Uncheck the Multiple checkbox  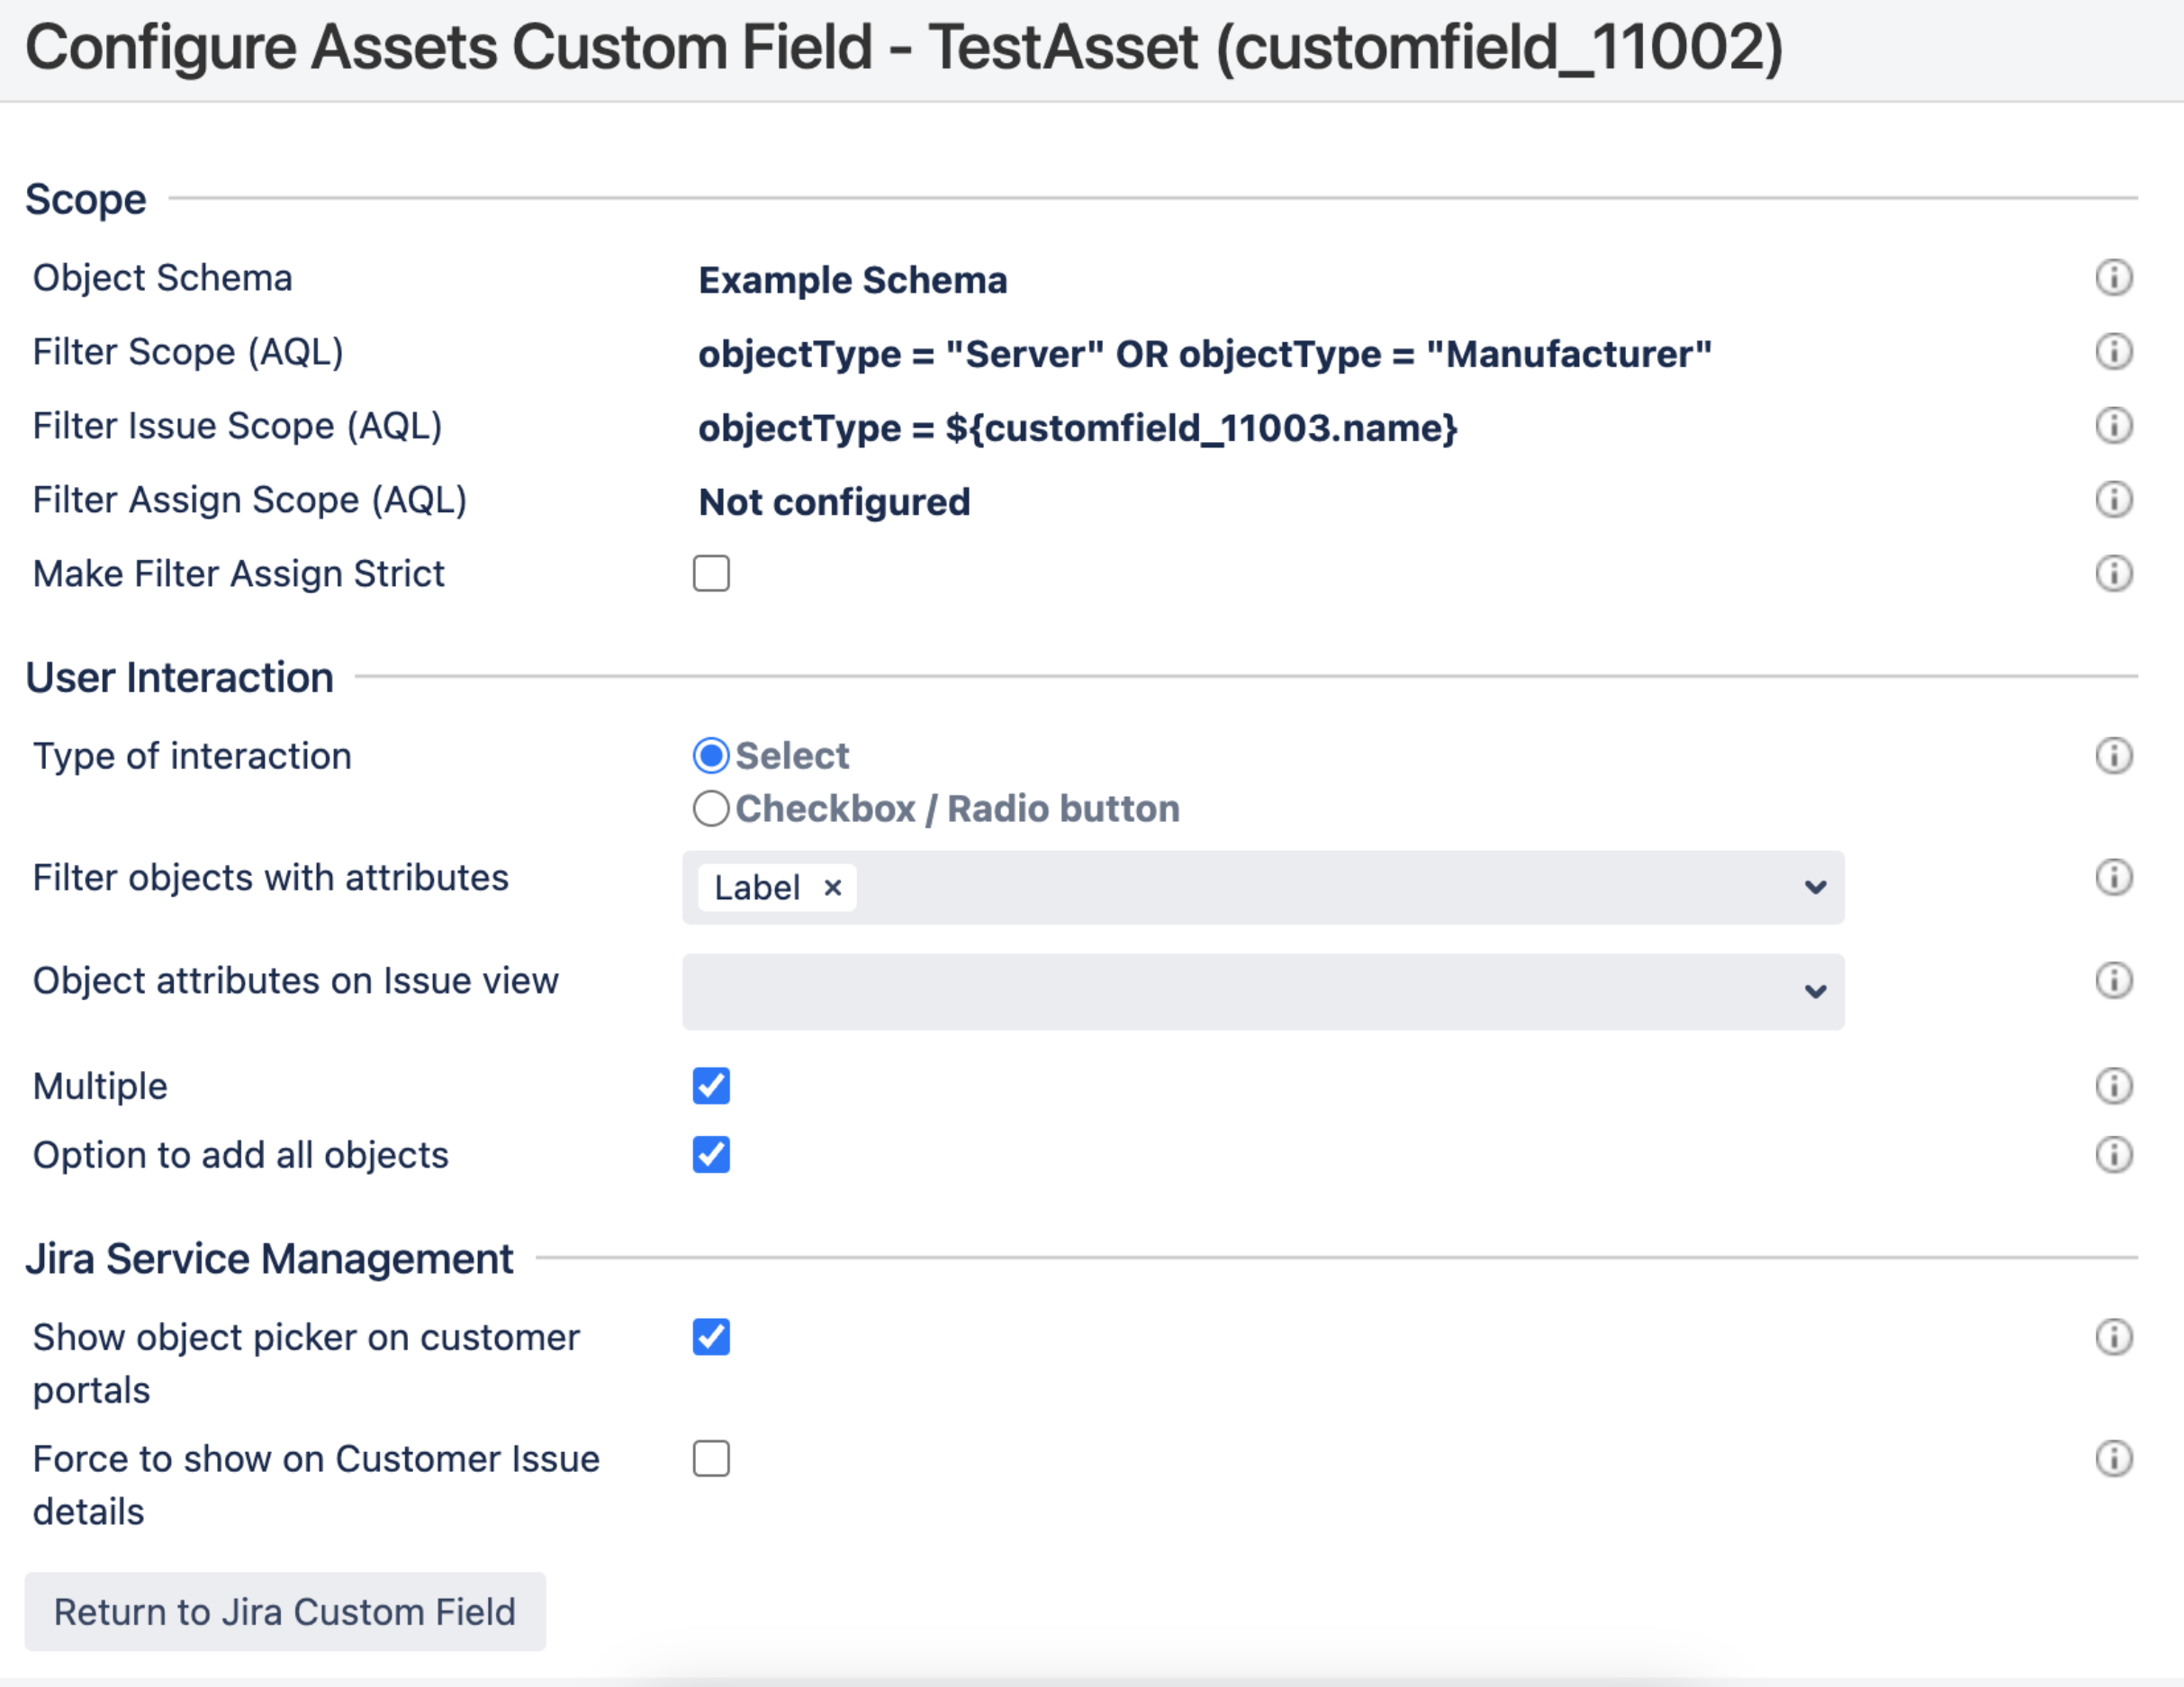click(x=711, y=1086)
